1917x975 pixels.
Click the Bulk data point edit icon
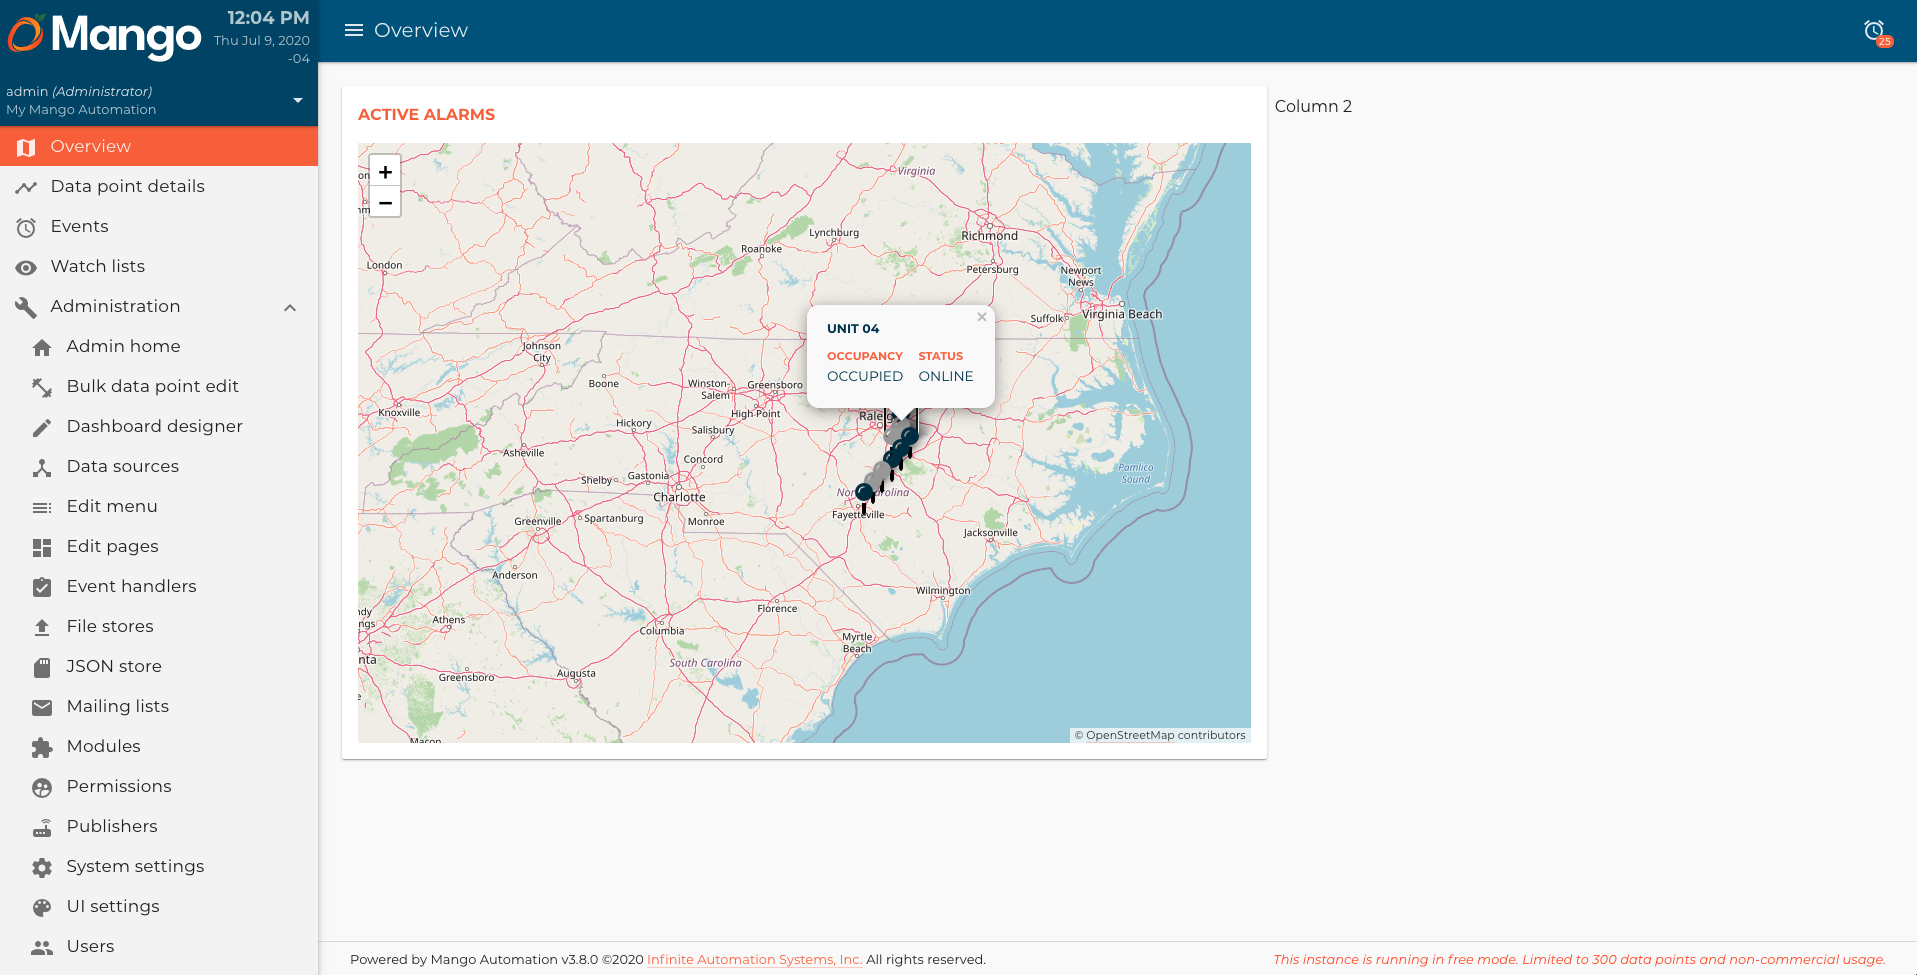[42, 387]
